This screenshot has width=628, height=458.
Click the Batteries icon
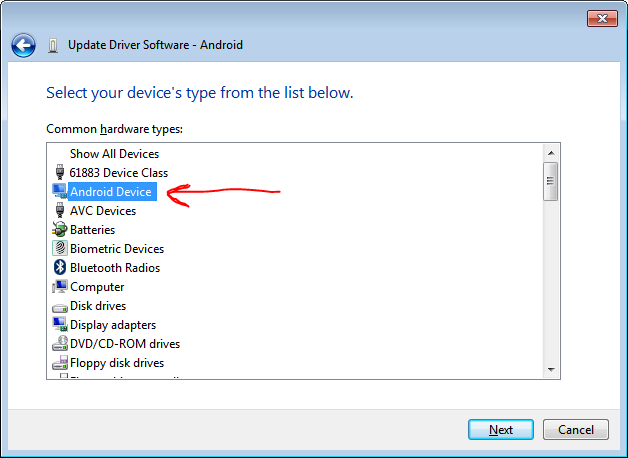coord(59,230)
